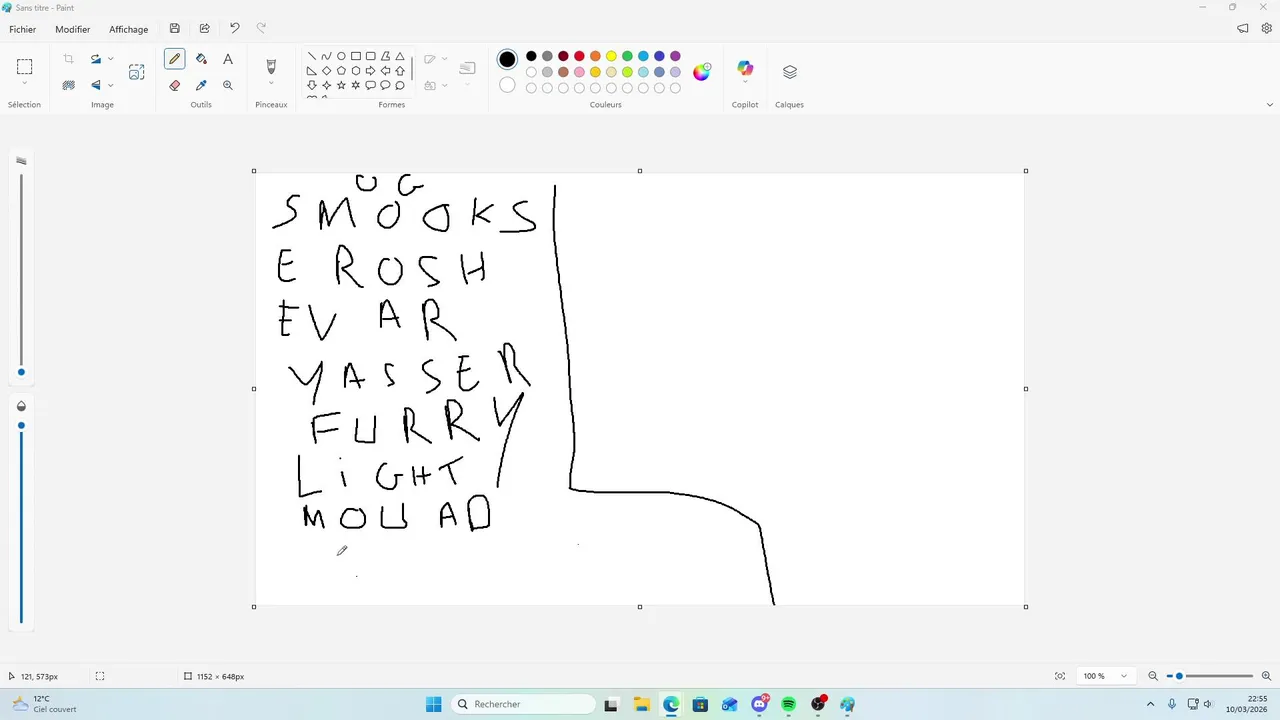1280x720 pixels.
Task: Choose the Oval shape
Action: coord(341,57)
